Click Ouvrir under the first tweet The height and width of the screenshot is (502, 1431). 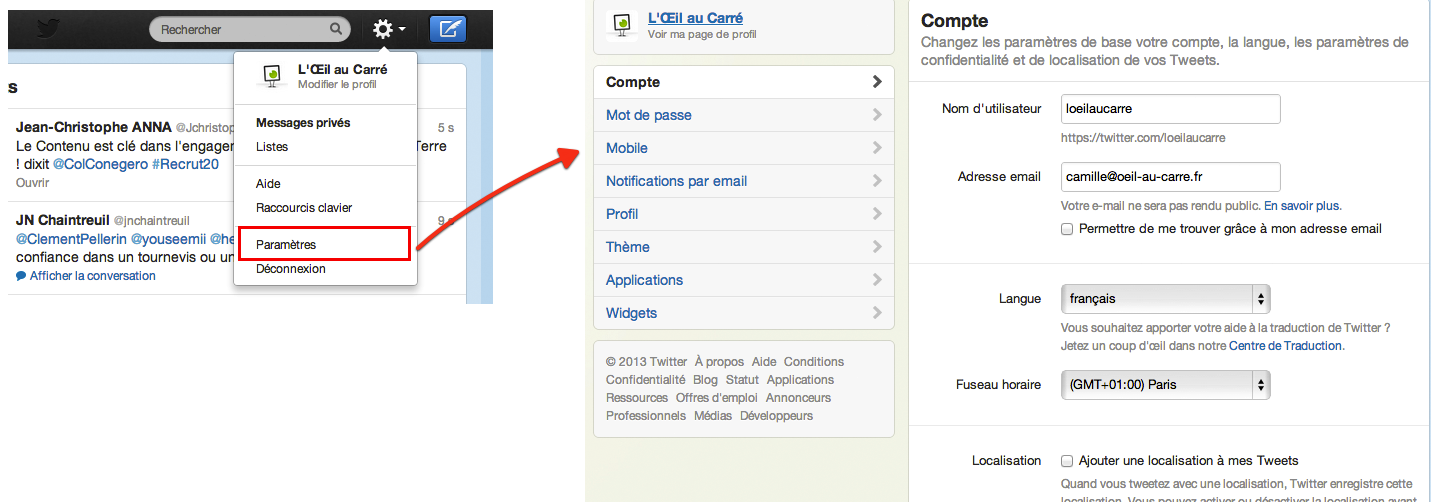pos(32,183)
